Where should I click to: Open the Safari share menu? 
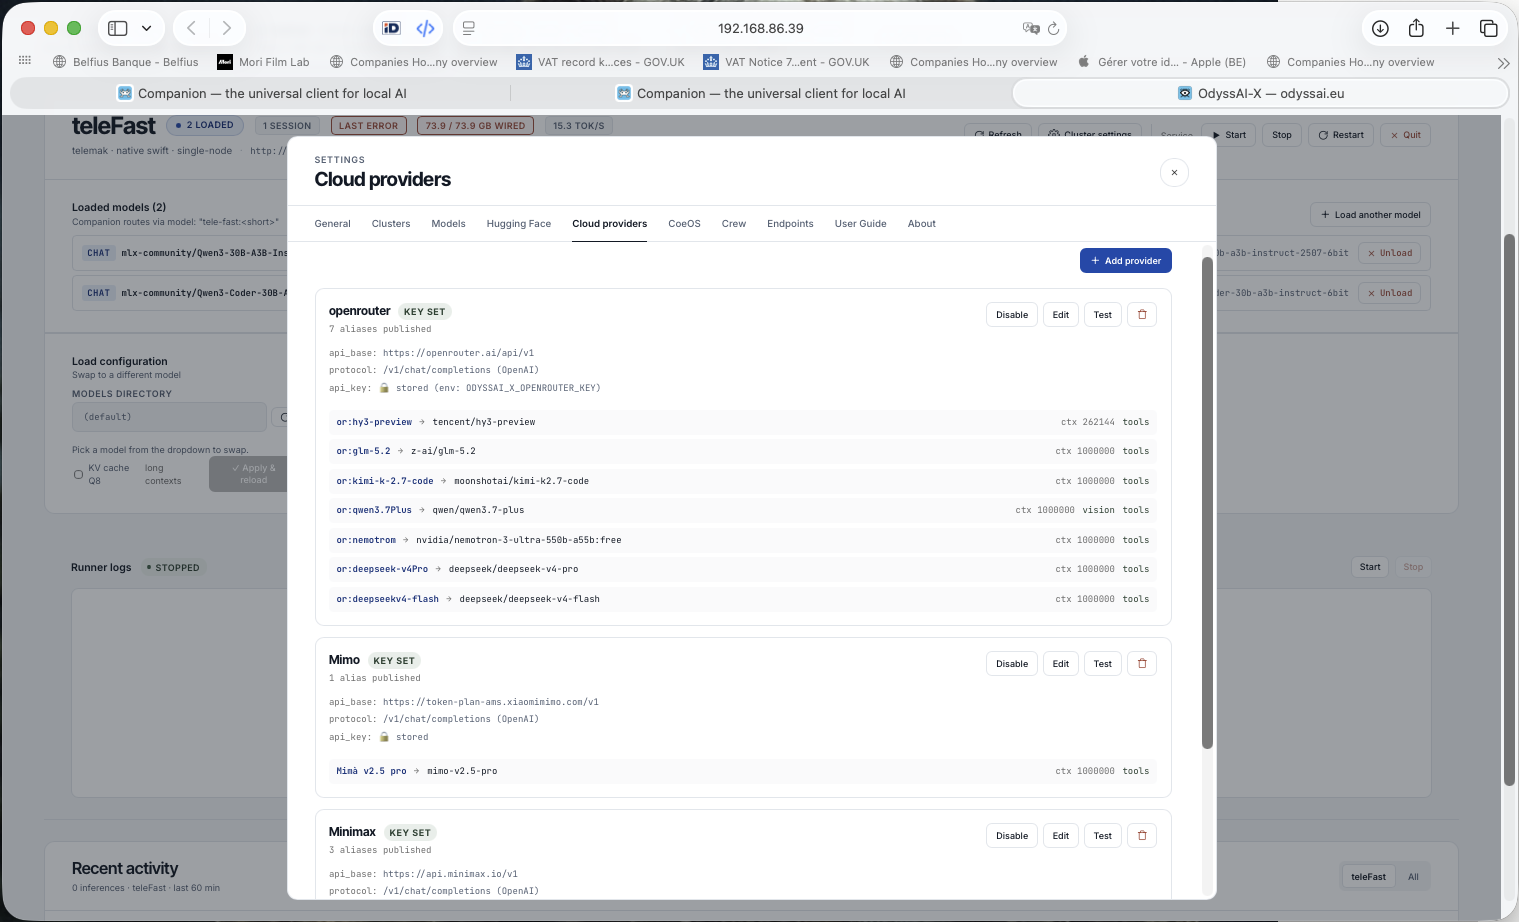point(1416,28)
